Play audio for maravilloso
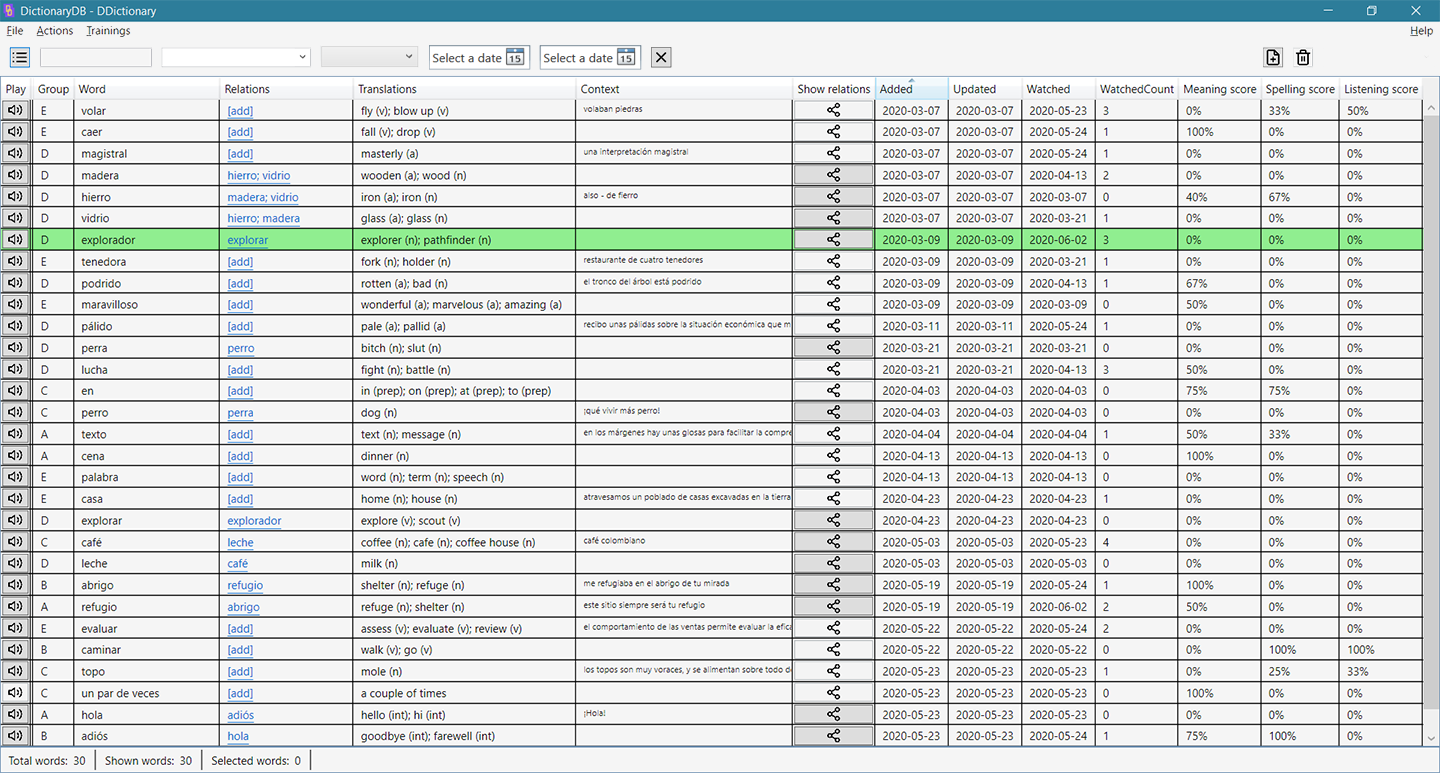The width and height of the screenshot is (1440, 773). (15, 304)
